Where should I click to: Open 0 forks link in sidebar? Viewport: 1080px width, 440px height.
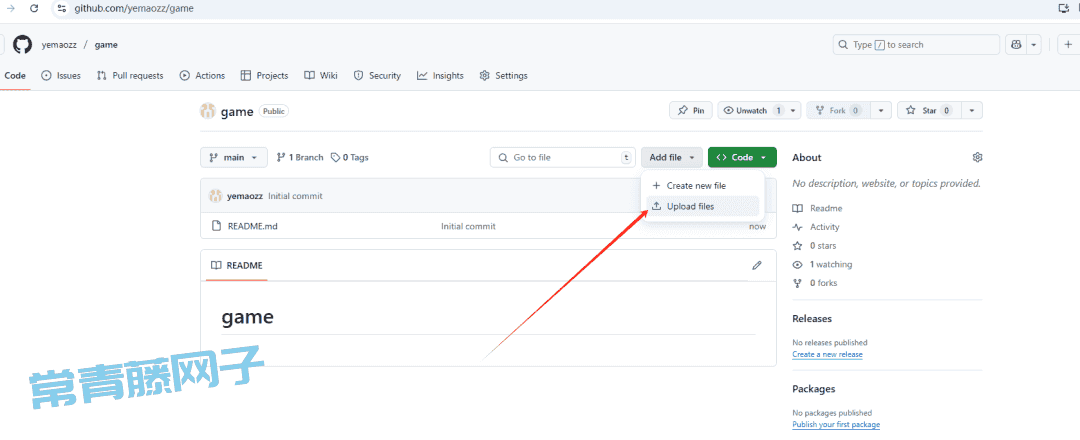[x=815, y=282]
